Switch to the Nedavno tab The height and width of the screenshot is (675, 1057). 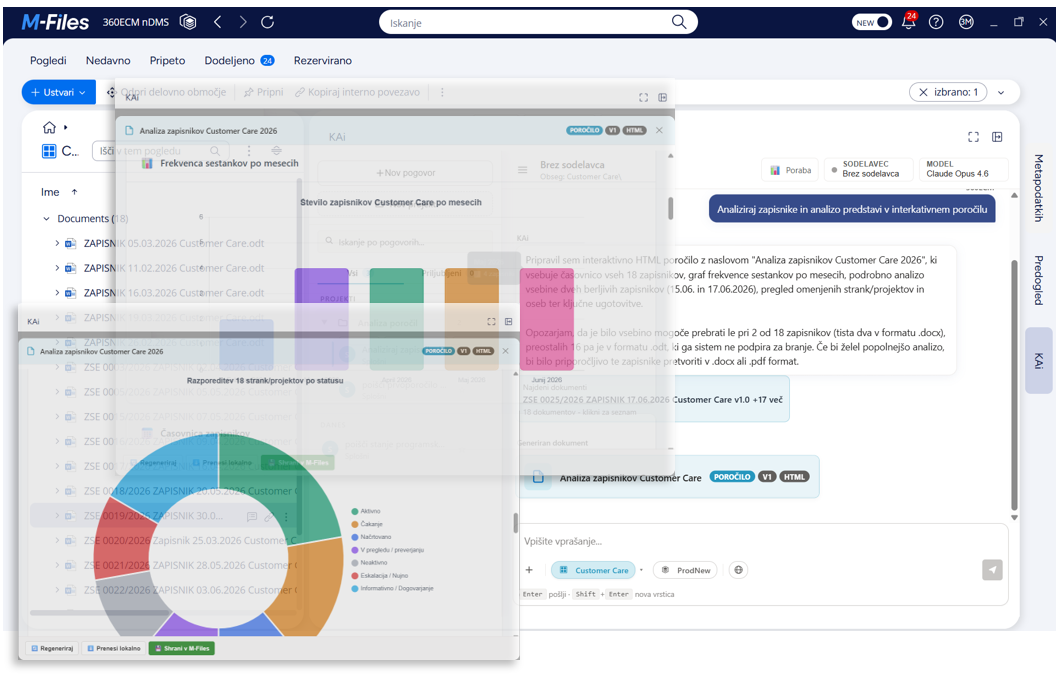point(108,61)
